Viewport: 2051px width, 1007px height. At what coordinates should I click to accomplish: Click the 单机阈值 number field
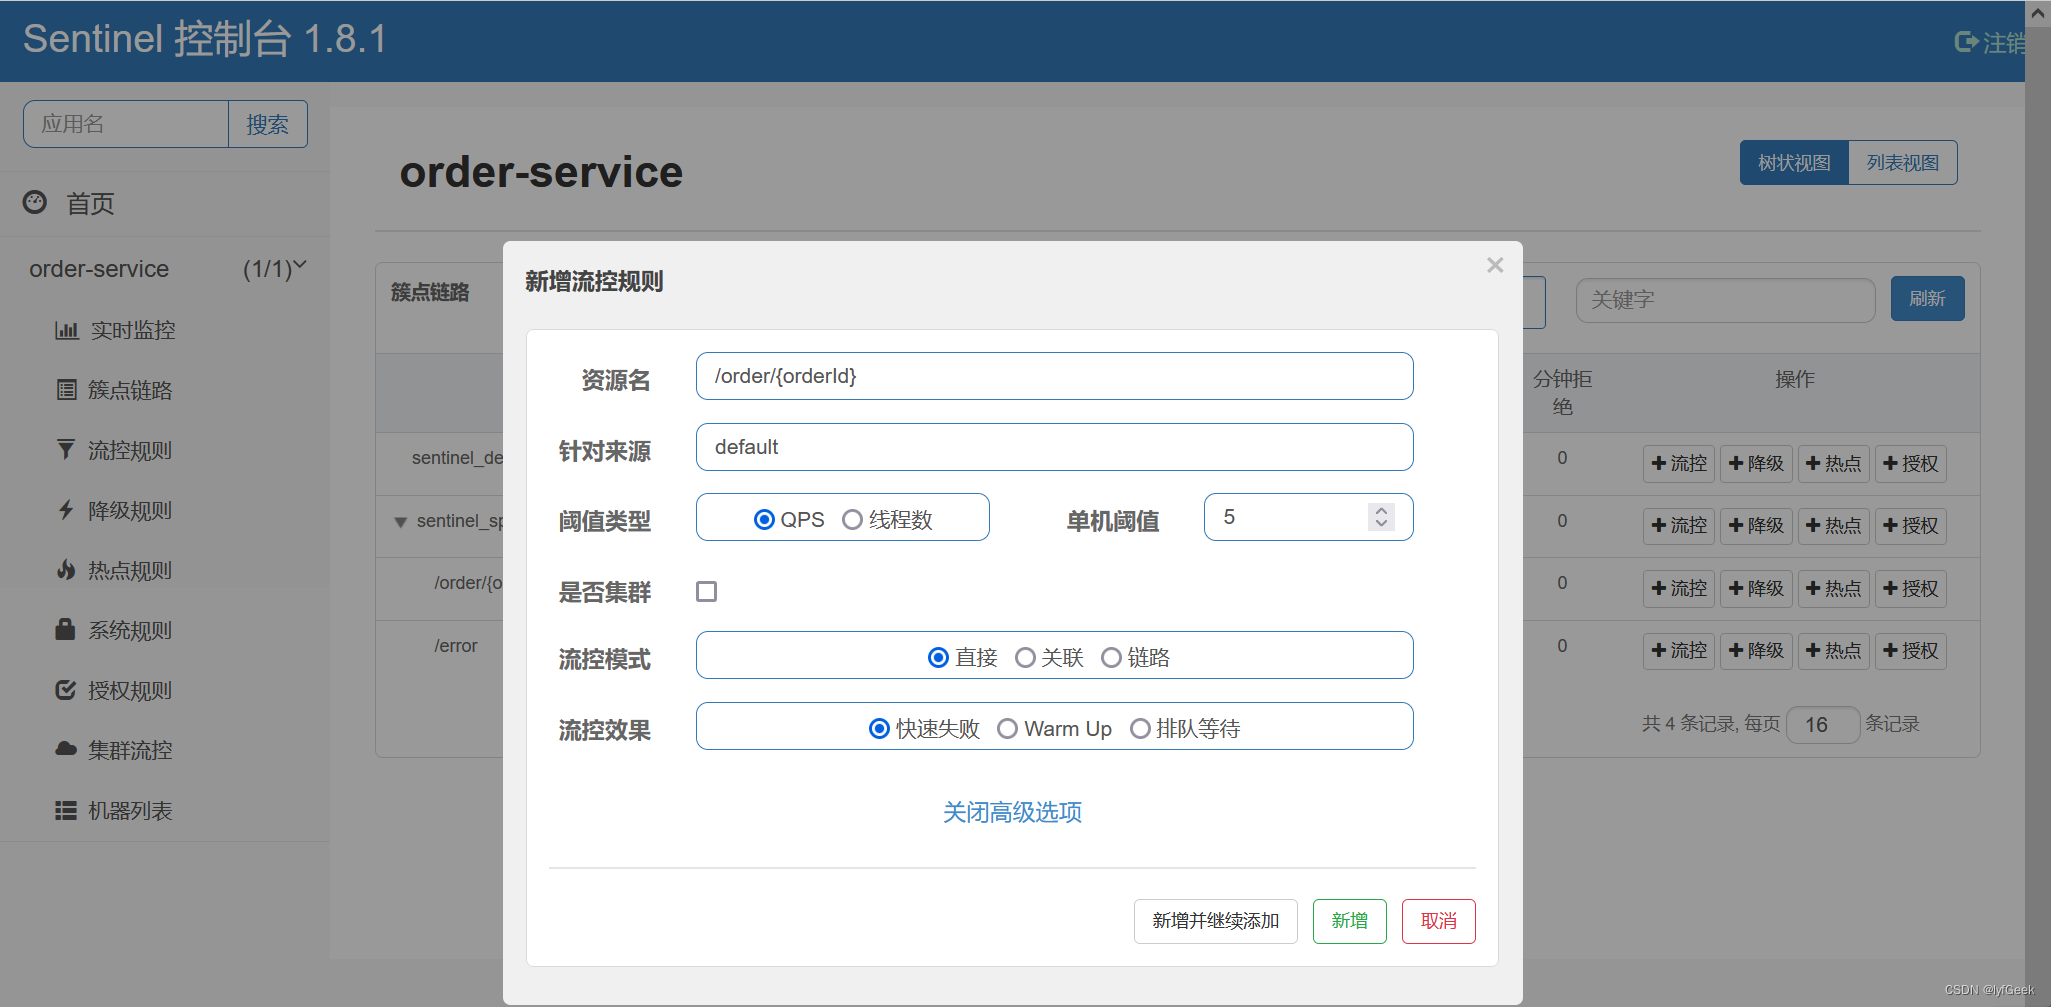click(1308, 517)
